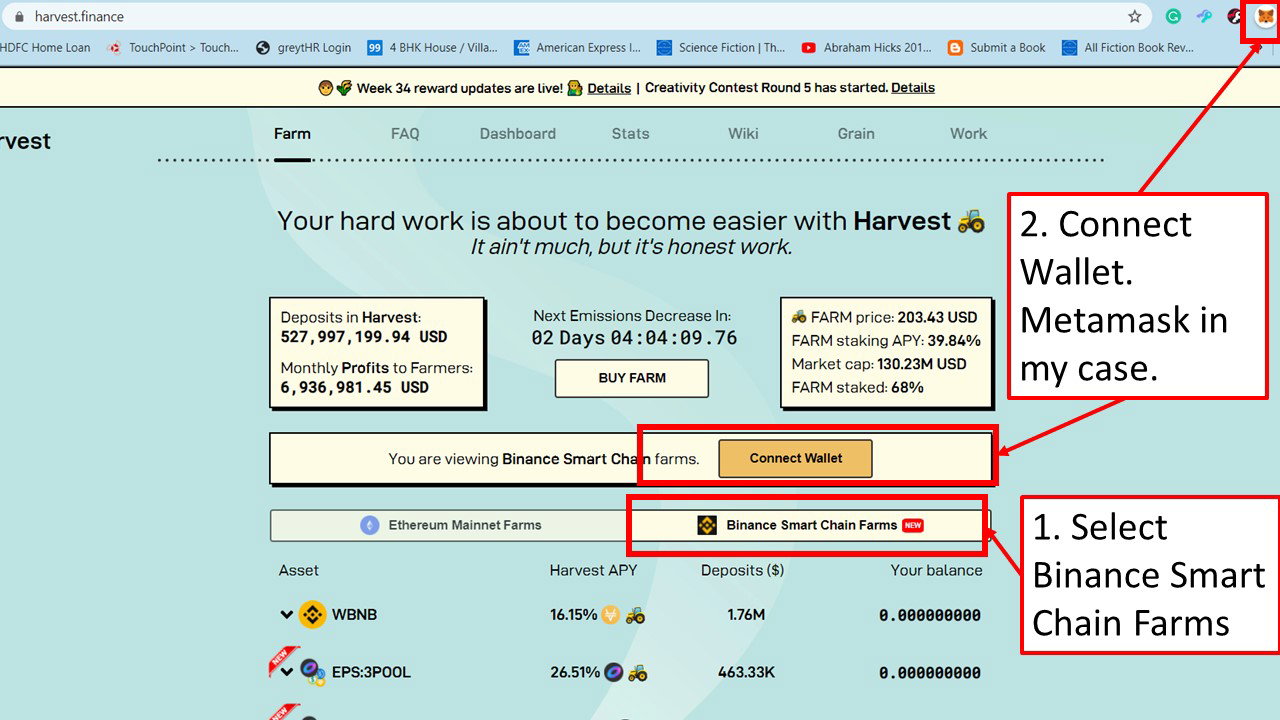Click the "You are viewing Binance Smart Chain farms" text

(544, 459)
